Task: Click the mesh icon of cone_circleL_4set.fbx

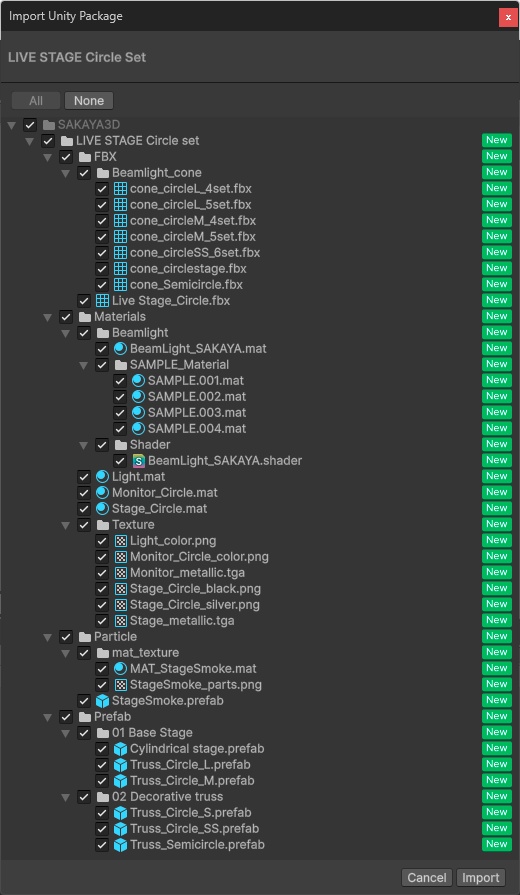Action: (120, 188)
